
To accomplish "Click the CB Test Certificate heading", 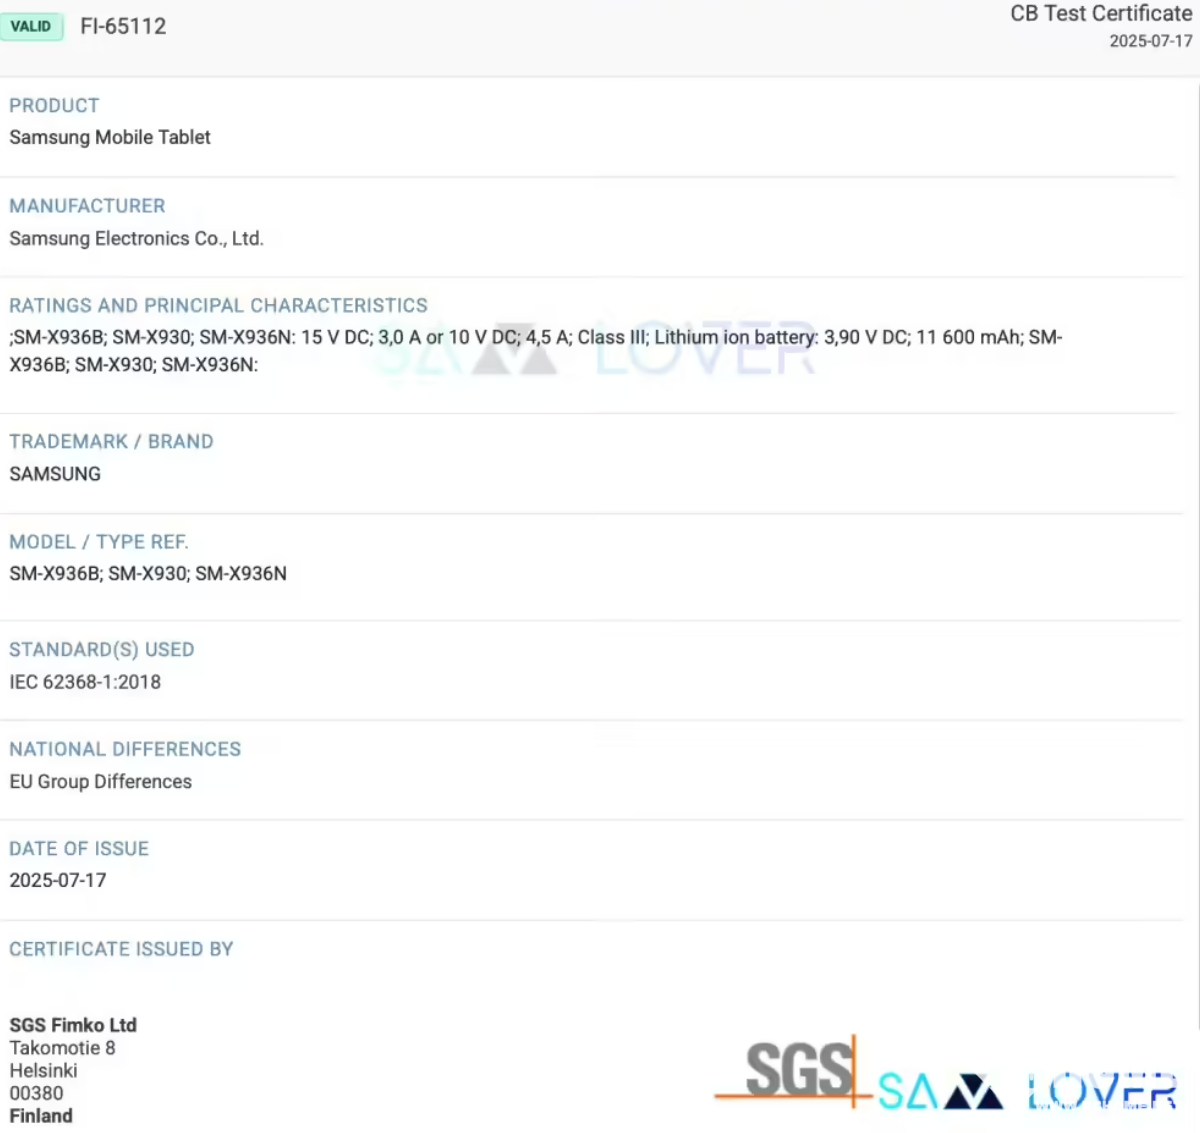I will (1101, 14).
